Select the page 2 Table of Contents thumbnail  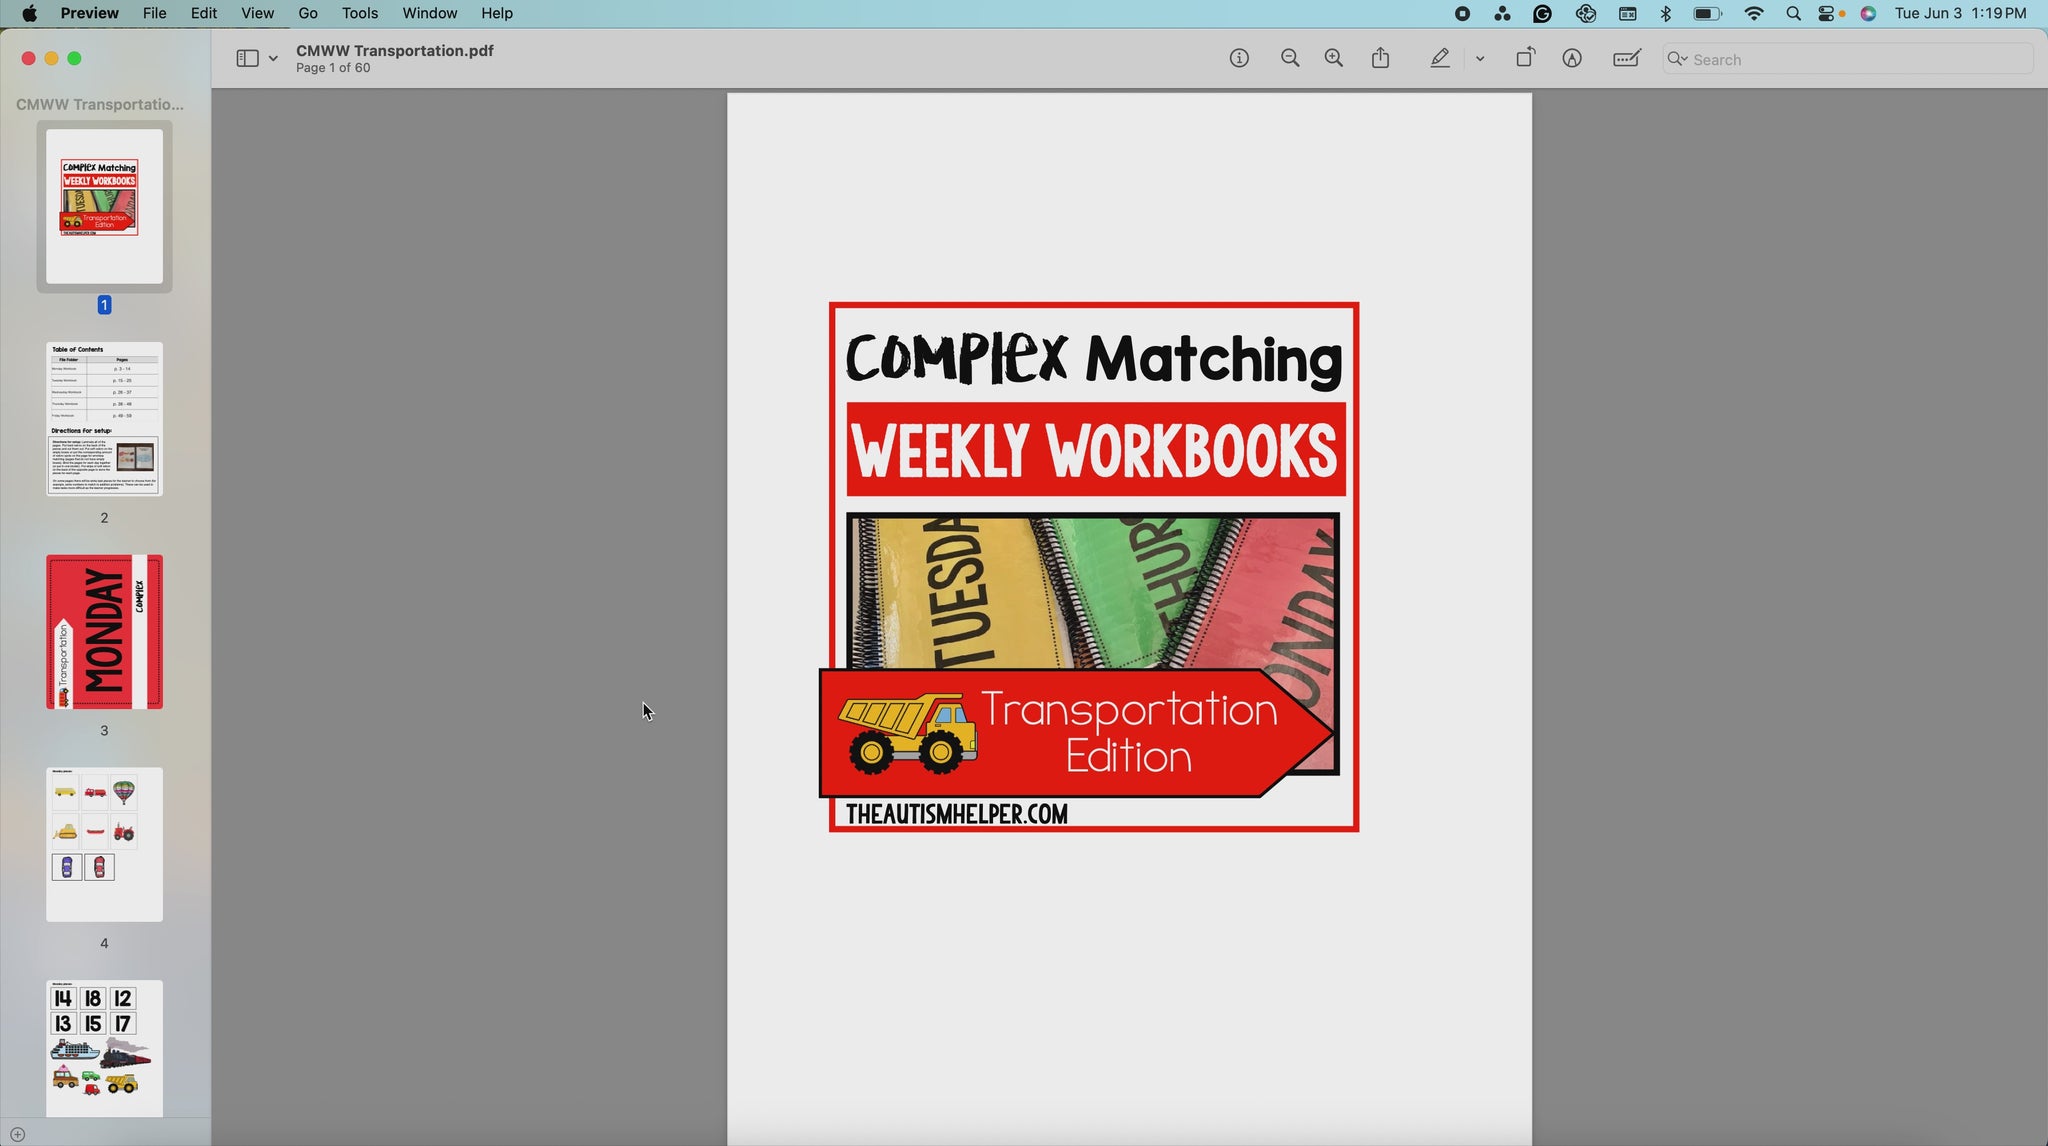(x=104, y=419)
